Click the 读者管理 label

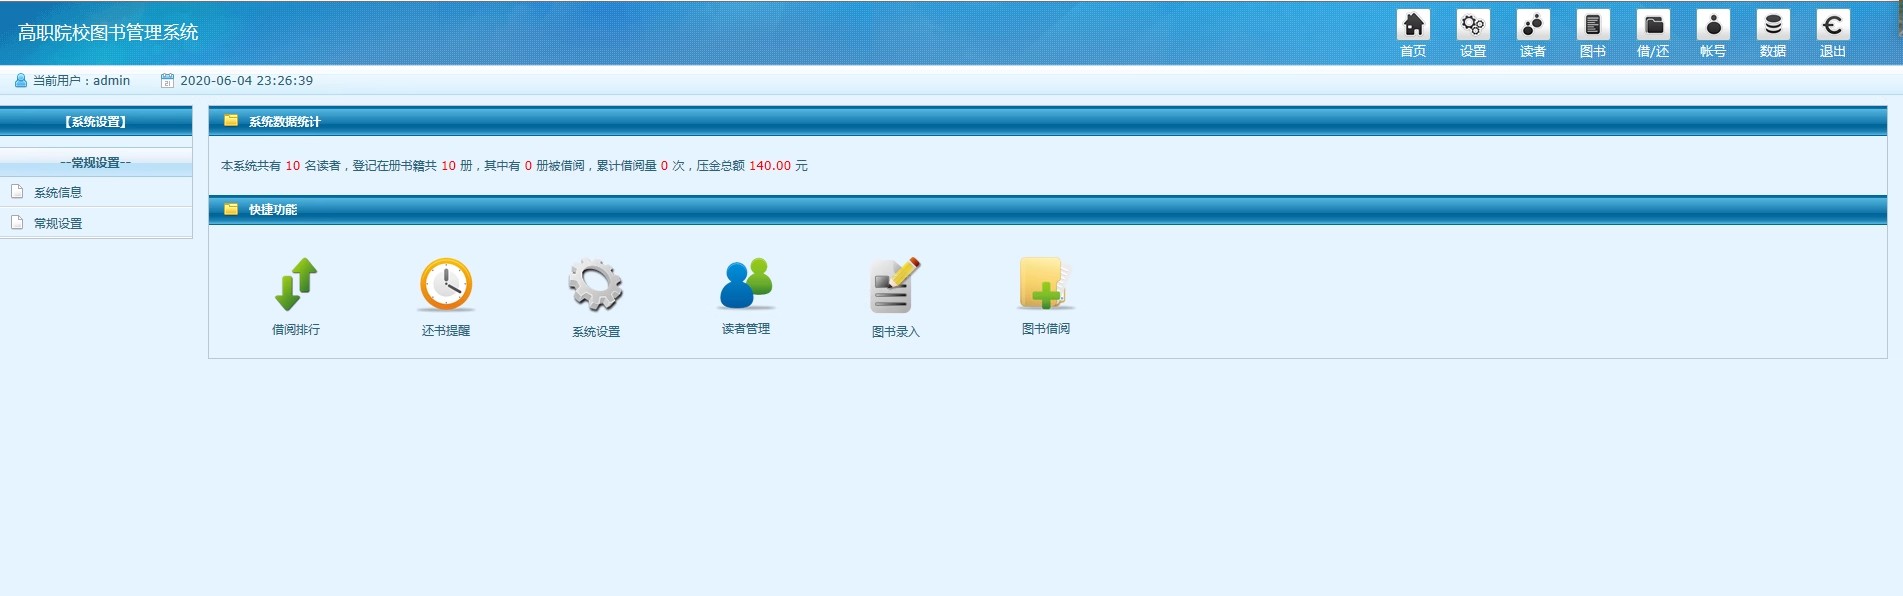click(746, 328)
